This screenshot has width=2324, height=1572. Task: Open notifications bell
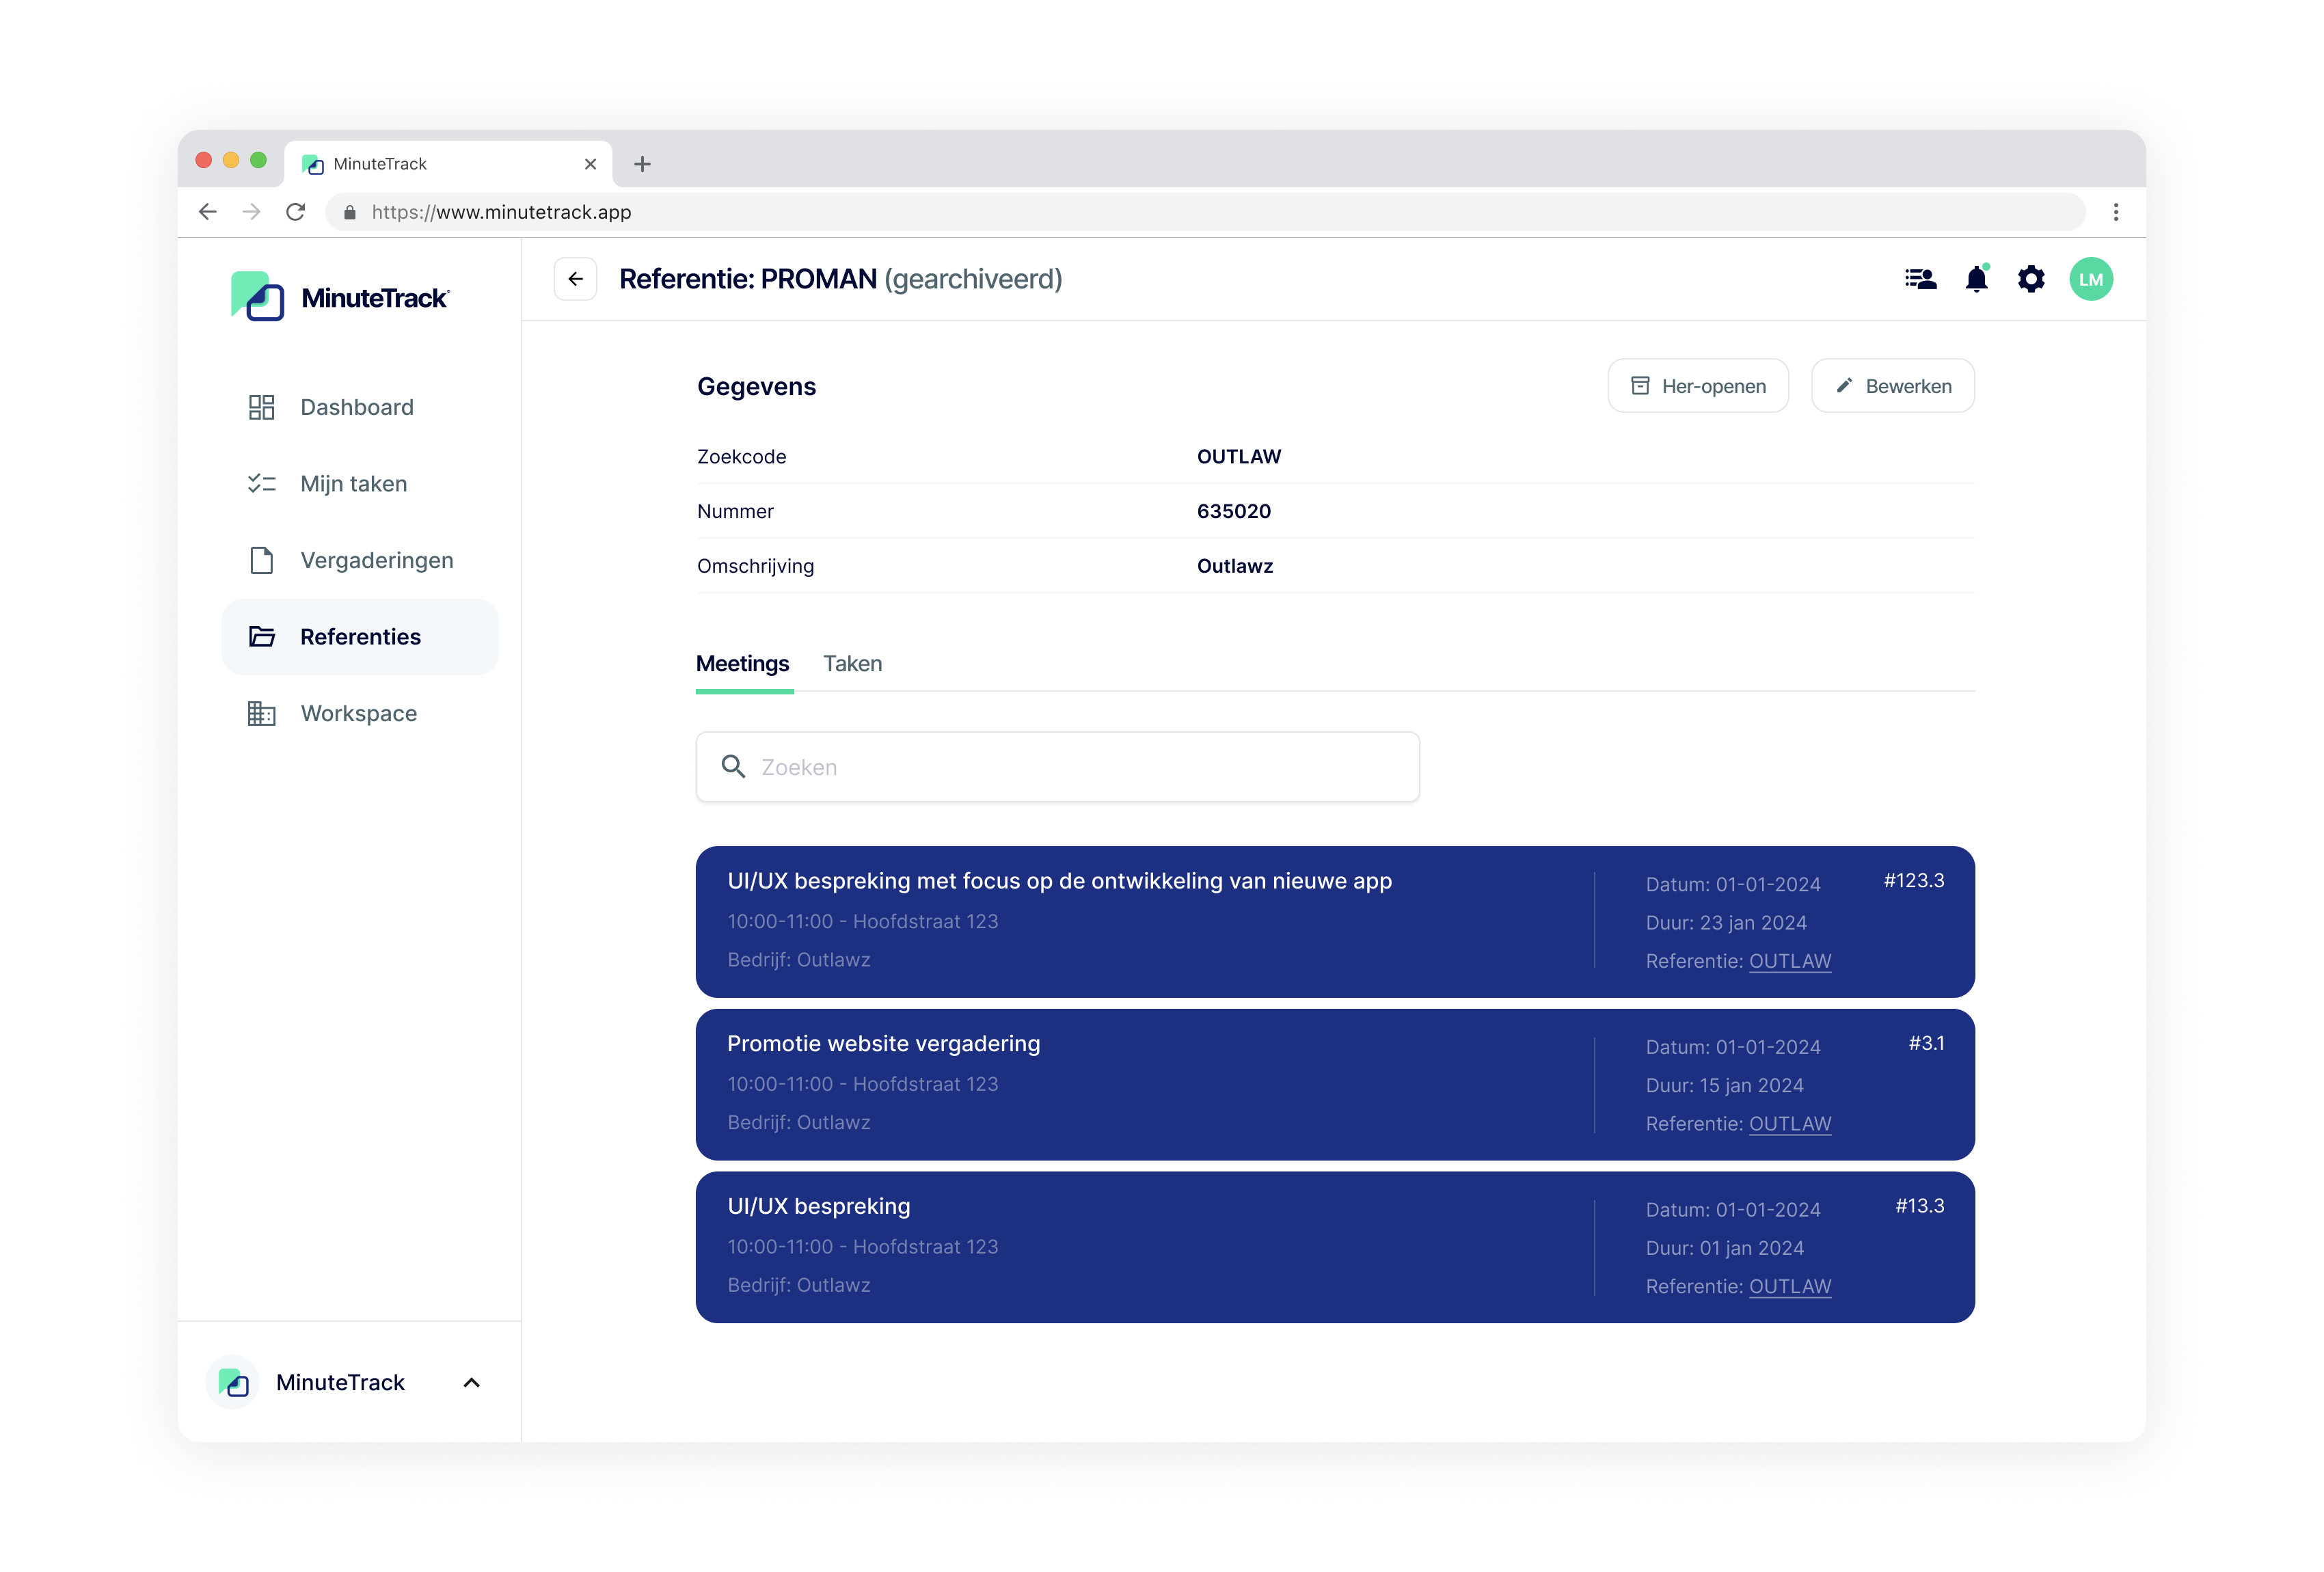[1977, 279]
